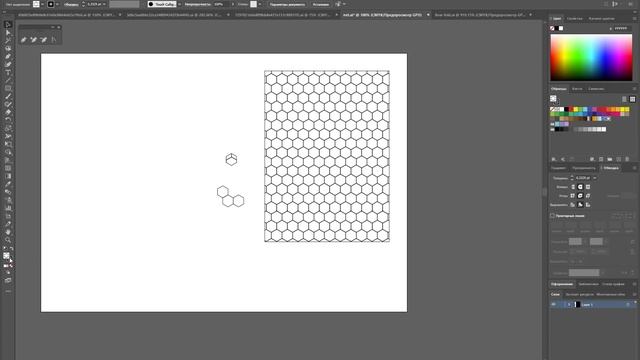Open the Кисти (Brushes) panel tab
This screenshot has width=640, height=360.
pos(577,89)
